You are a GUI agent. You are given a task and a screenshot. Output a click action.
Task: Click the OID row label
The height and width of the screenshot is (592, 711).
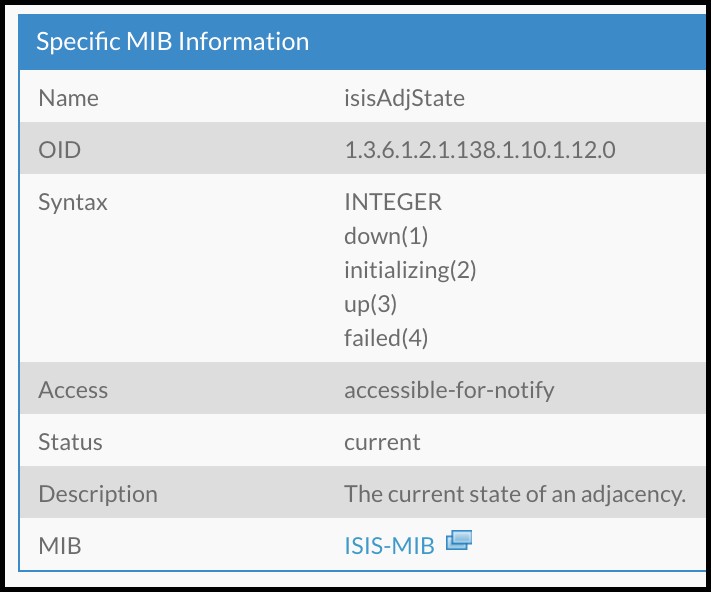tap(59, 150)
